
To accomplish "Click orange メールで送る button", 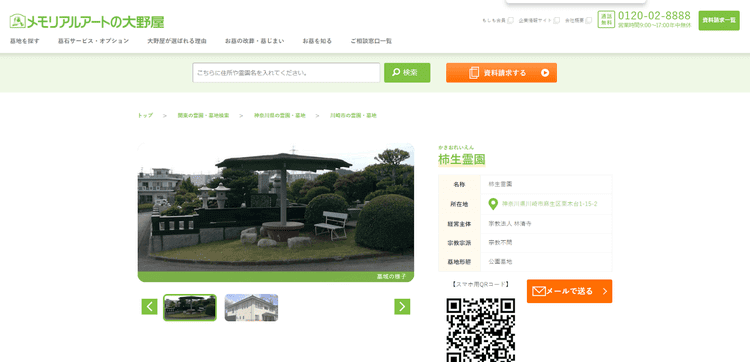I will (x=570, y=291).
